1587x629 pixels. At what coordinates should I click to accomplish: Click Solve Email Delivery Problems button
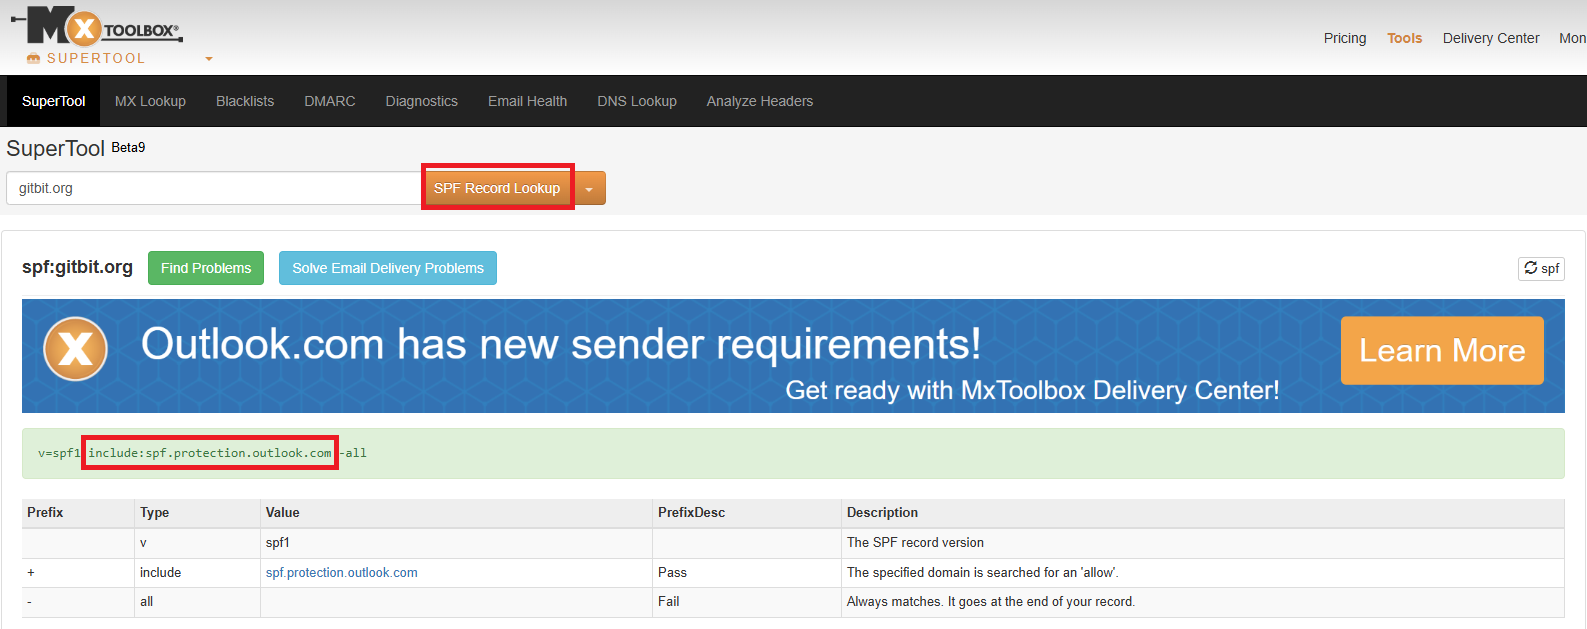pyautogui.click(x=388, y=268)
